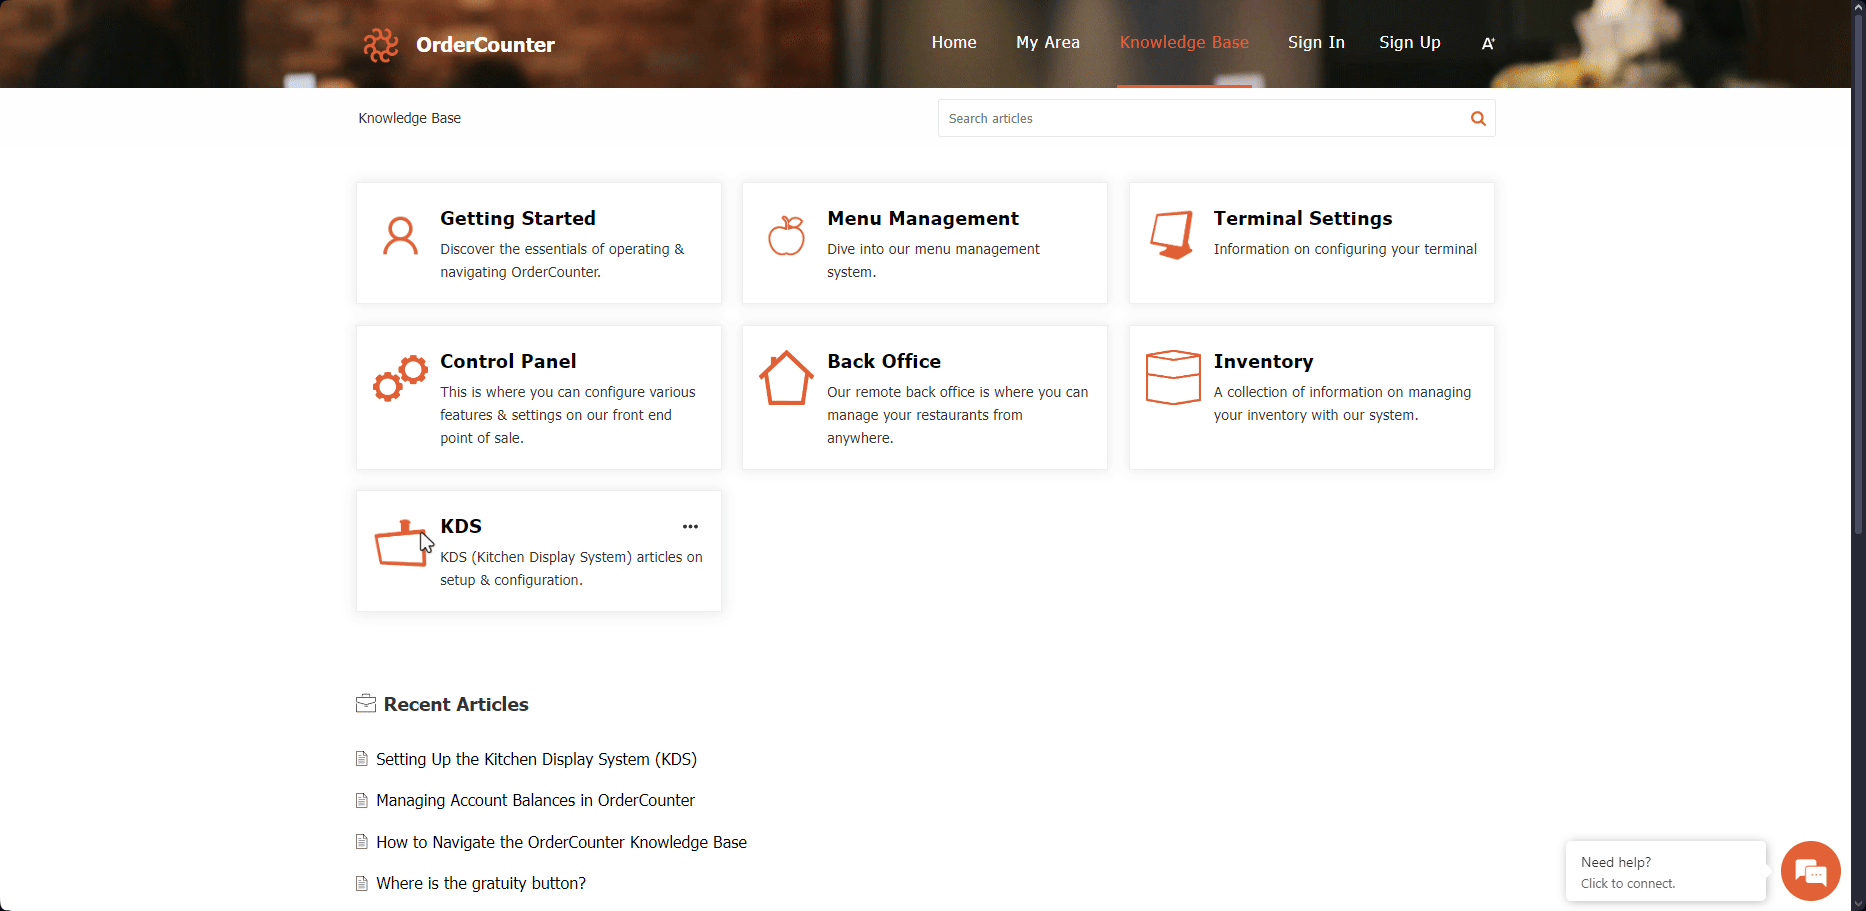This screenshot has width=1866, height=911.
Task: Click Sign Up in the header
Action: pyautogui.click(x=1410, y=42)
